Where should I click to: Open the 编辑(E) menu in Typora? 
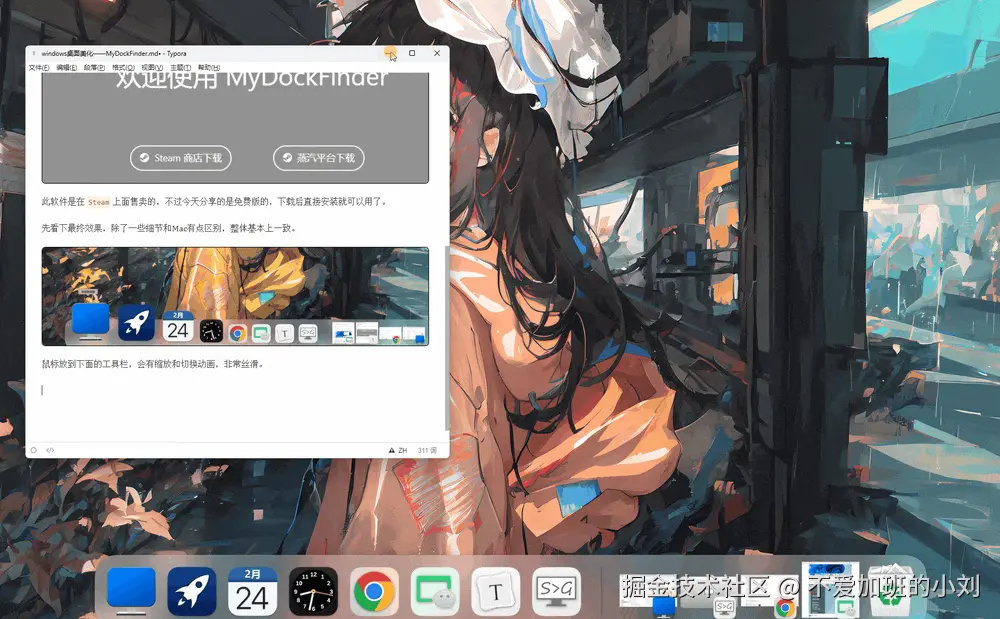(66, 68)
